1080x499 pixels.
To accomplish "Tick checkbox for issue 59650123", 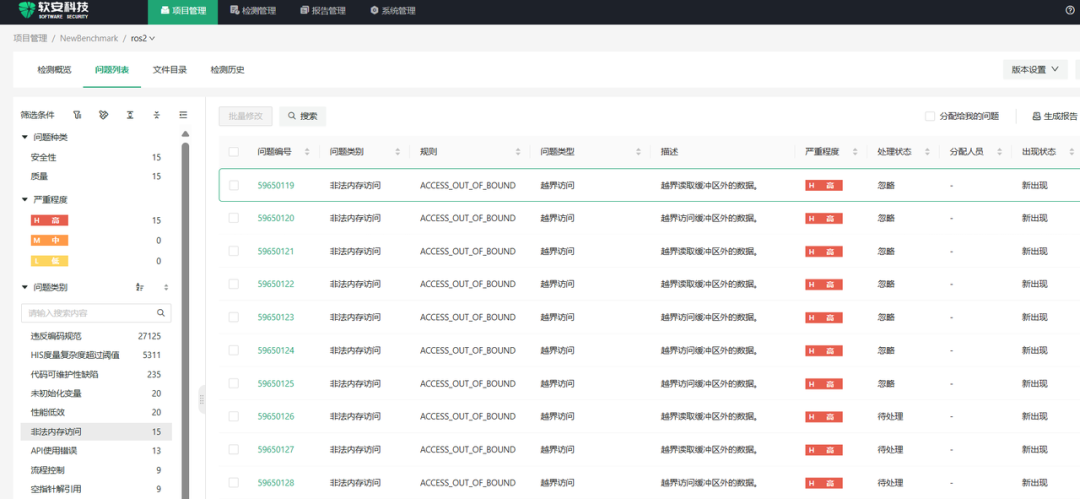I will click(x=233, y=317).
